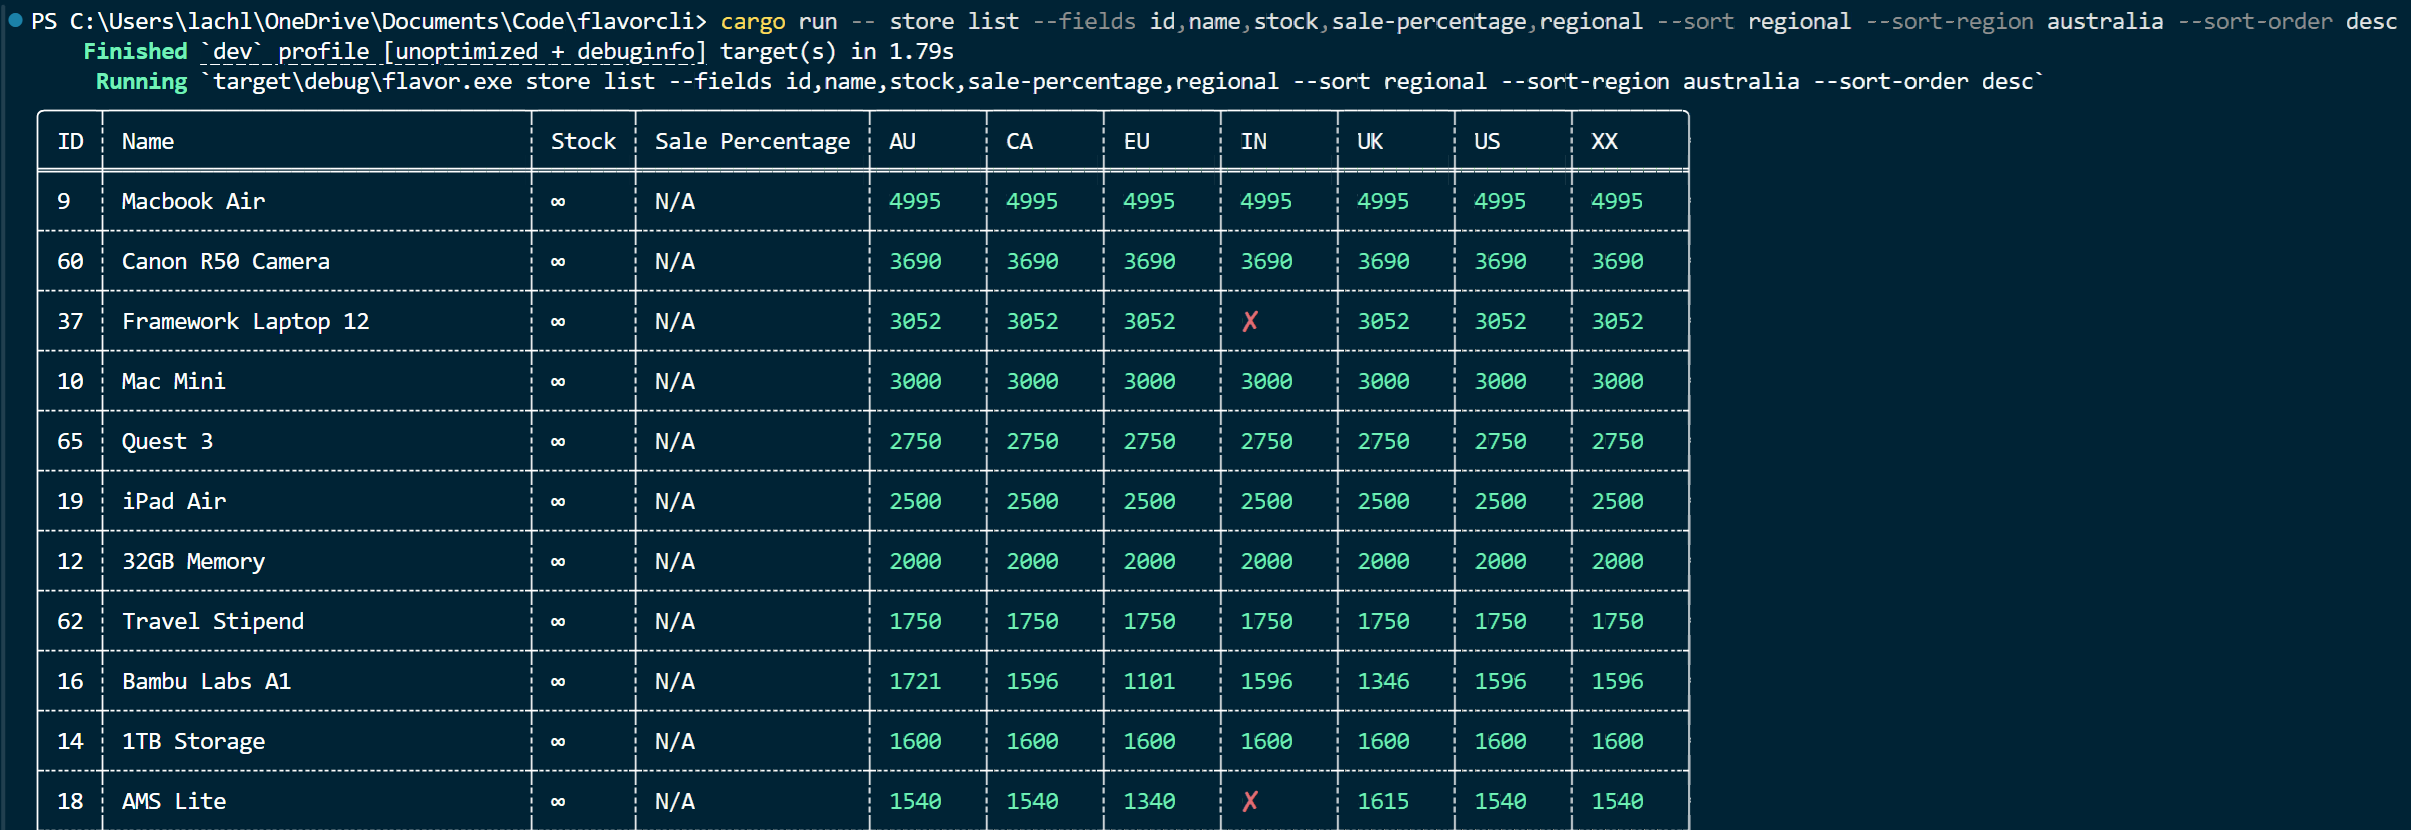
Task: Click the Canon R50 Camera name cell
Action: coord(225,262)
